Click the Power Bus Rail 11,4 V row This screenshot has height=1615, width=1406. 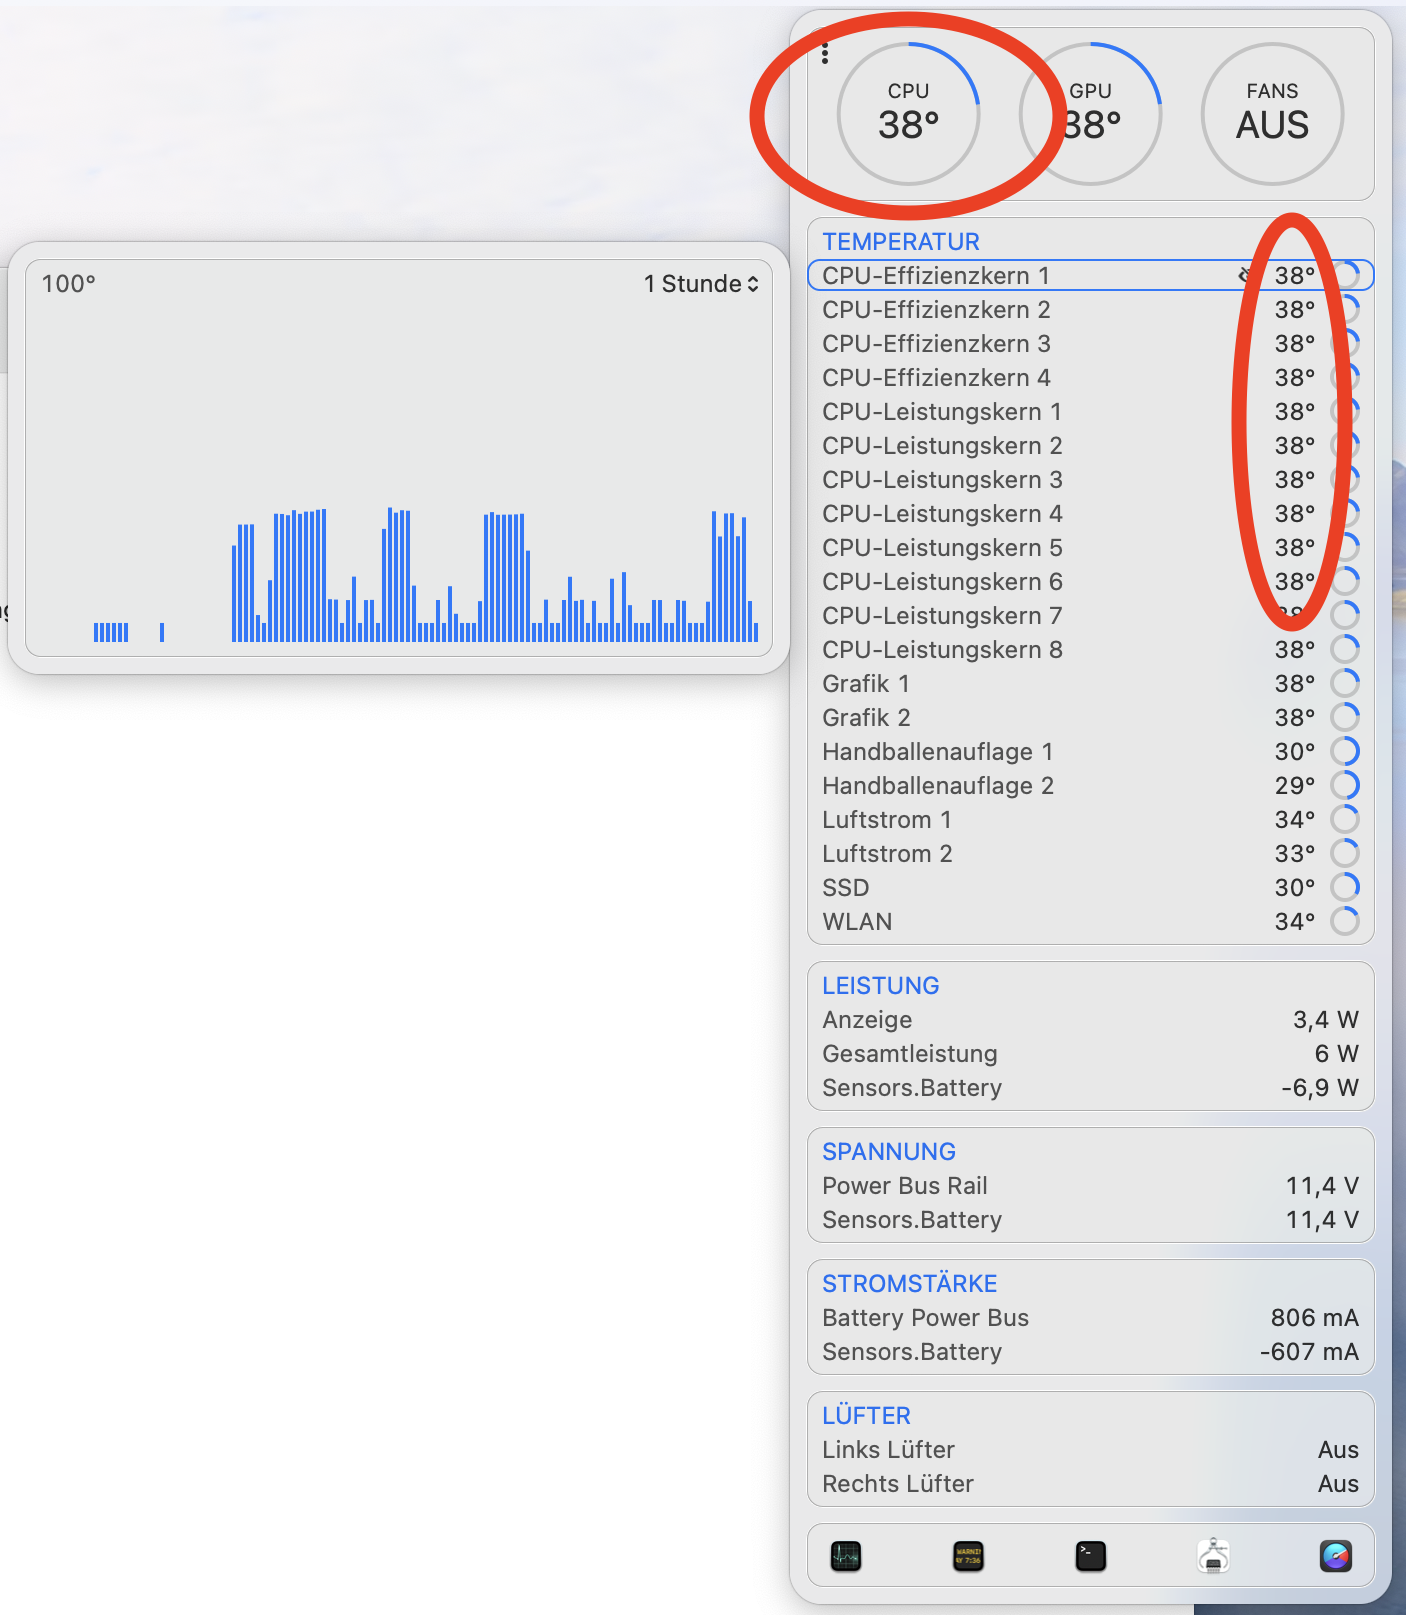tap(1090, 1185)
